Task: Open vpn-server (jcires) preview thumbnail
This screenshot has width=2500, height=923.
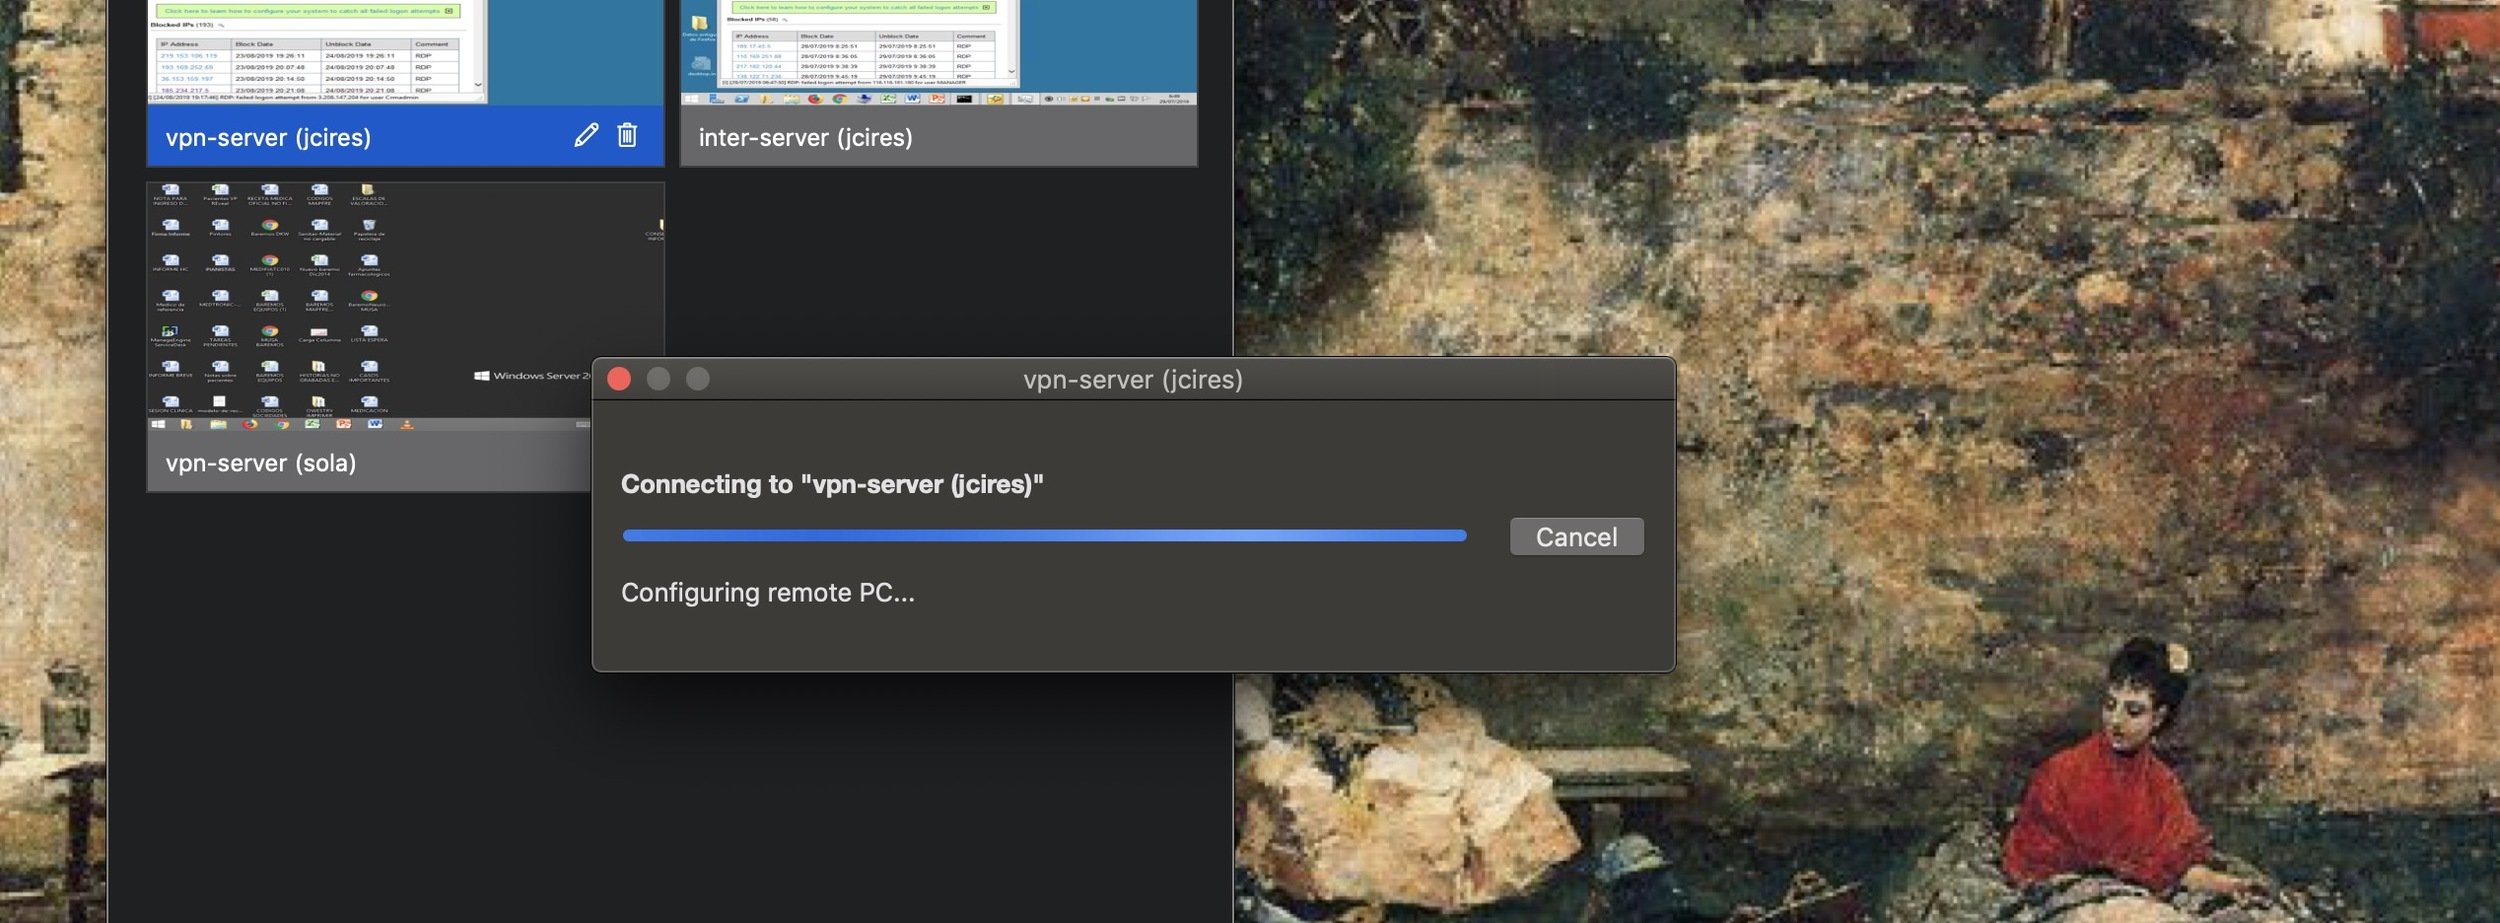Action: pos(405,52)
